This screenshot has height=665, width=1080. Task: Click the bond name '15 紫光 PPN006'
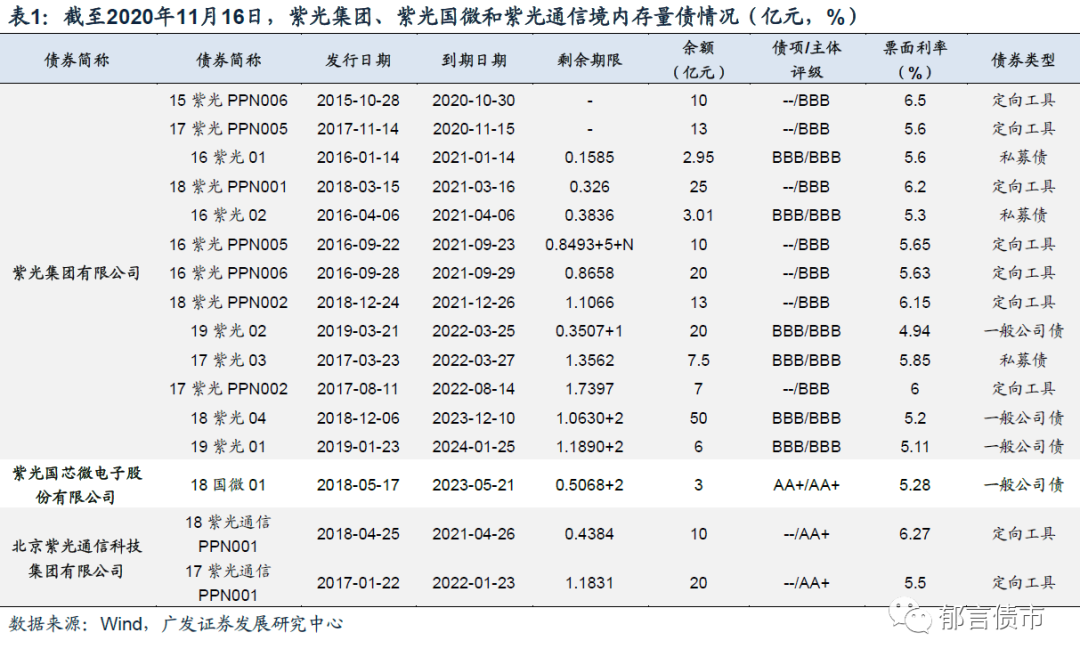pos(228,101)
